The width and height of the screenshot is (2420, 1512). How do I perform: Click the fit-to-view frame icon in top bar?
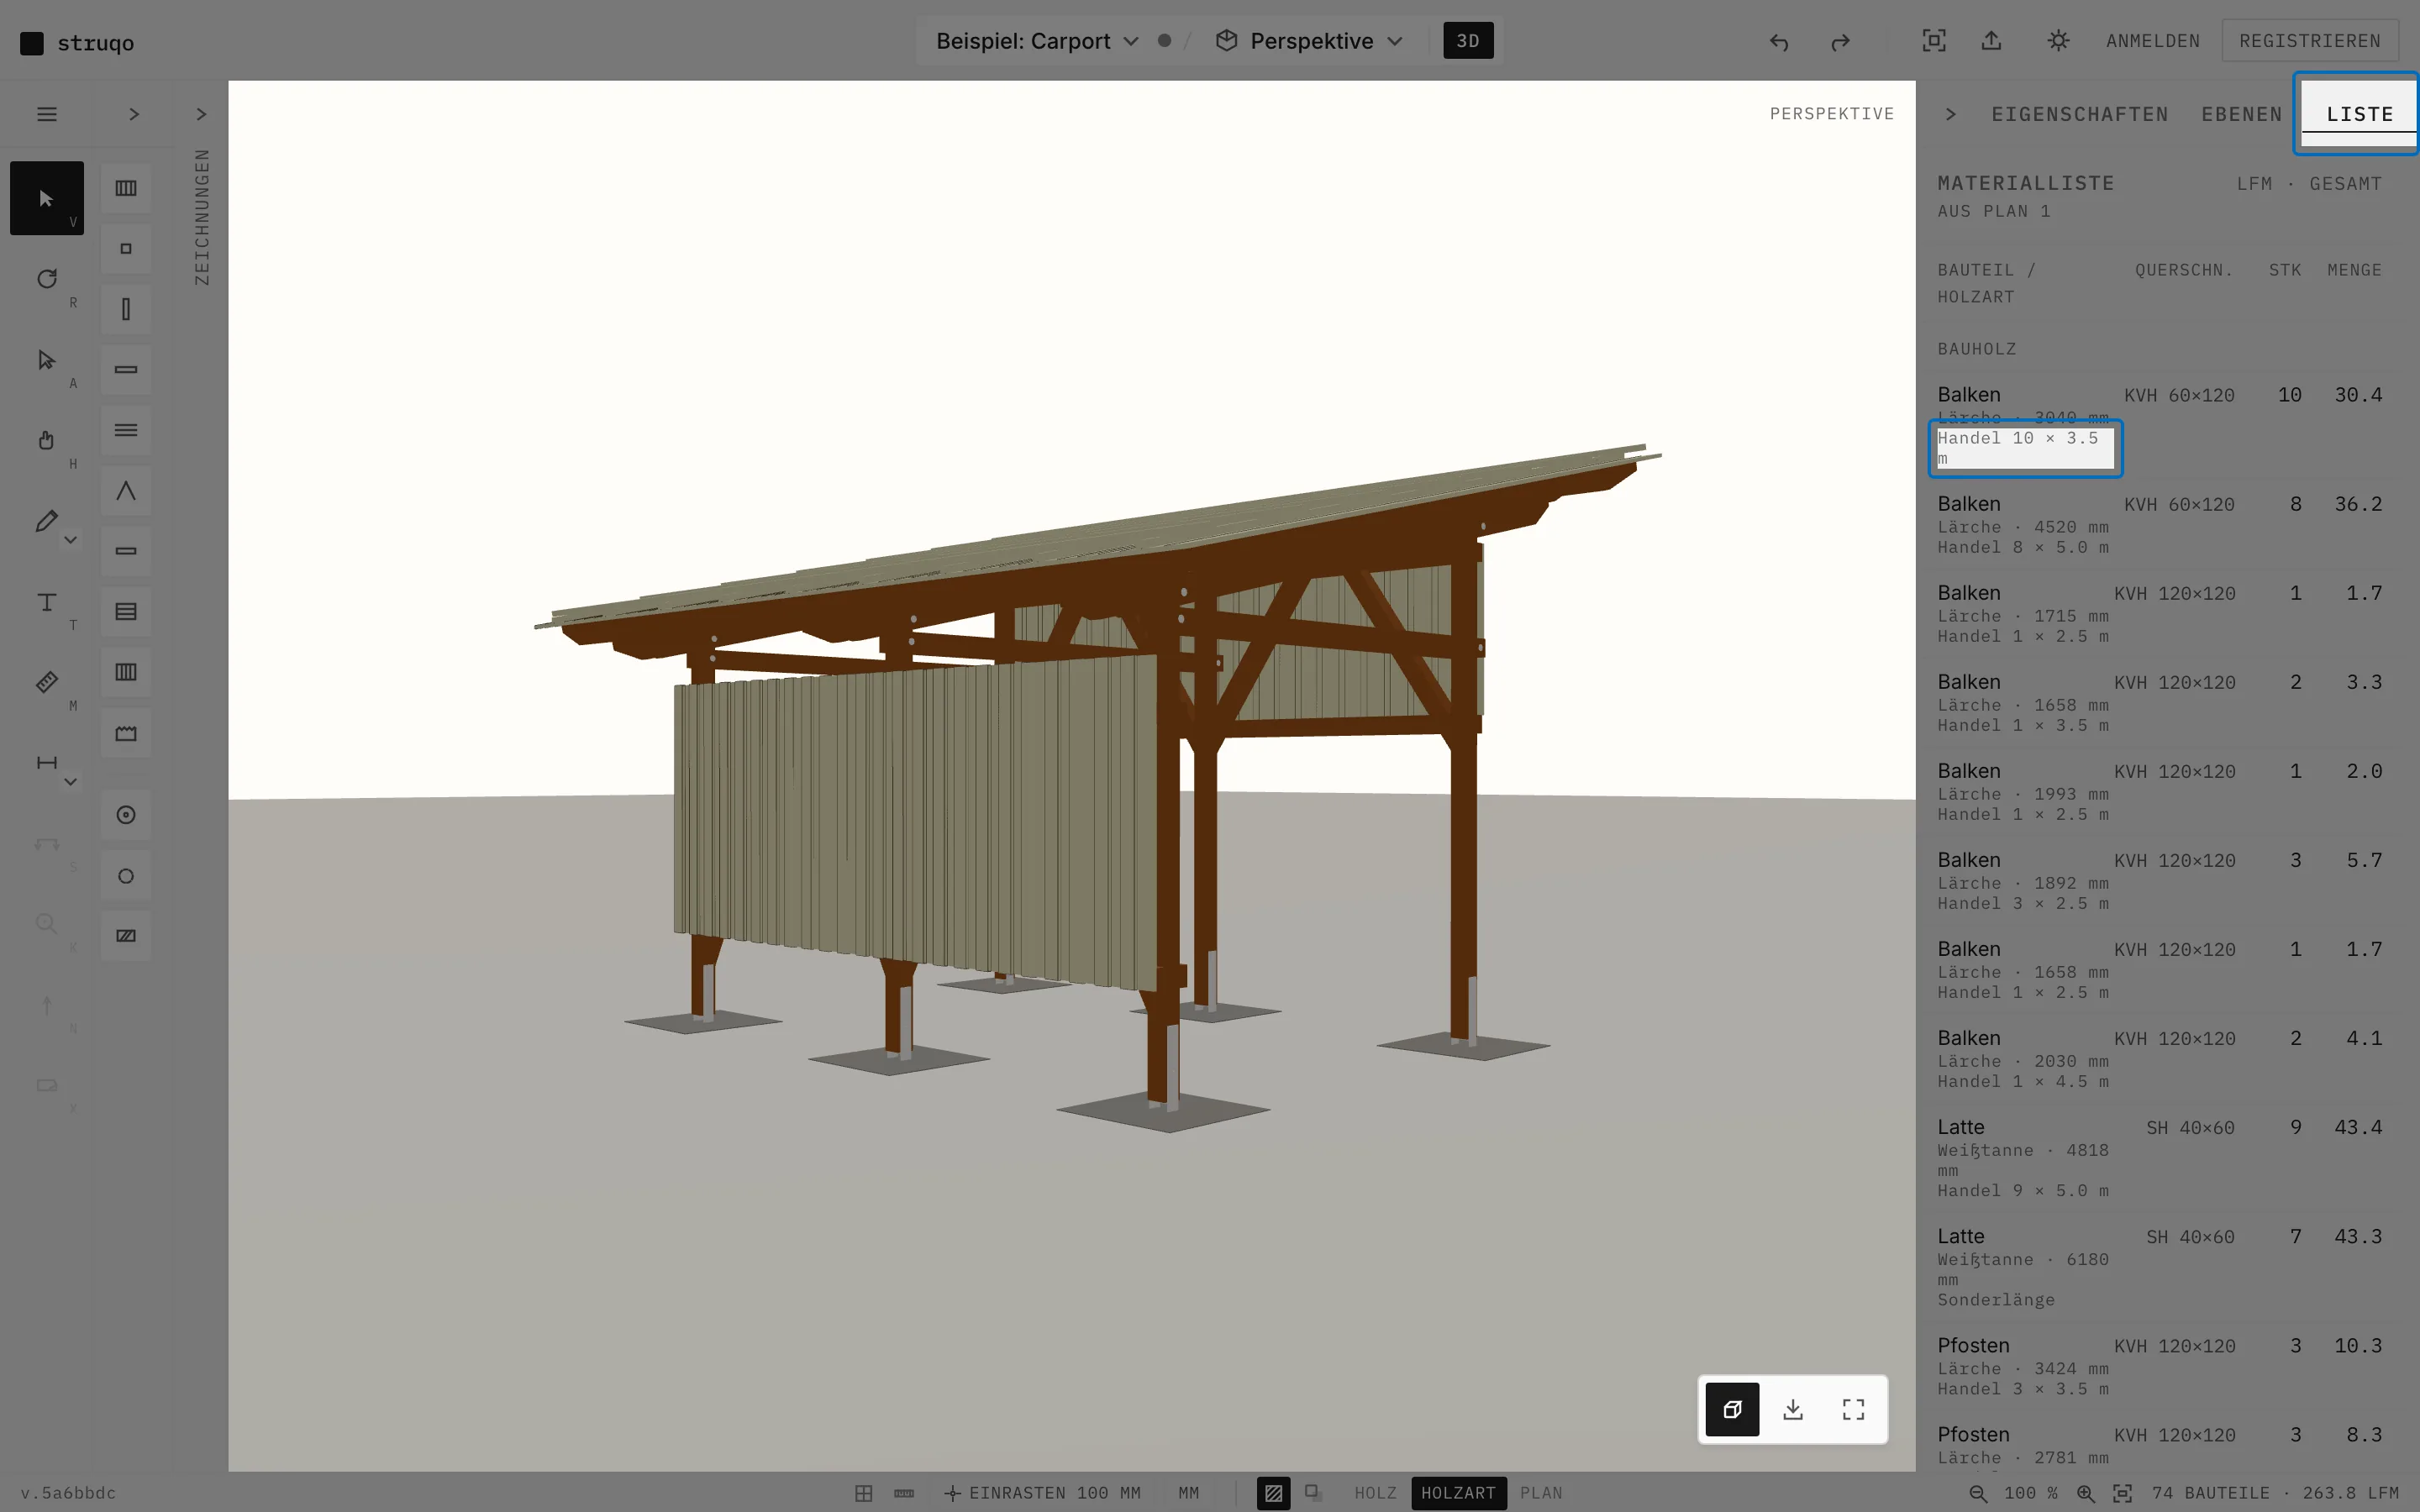tap(1934, 41)
